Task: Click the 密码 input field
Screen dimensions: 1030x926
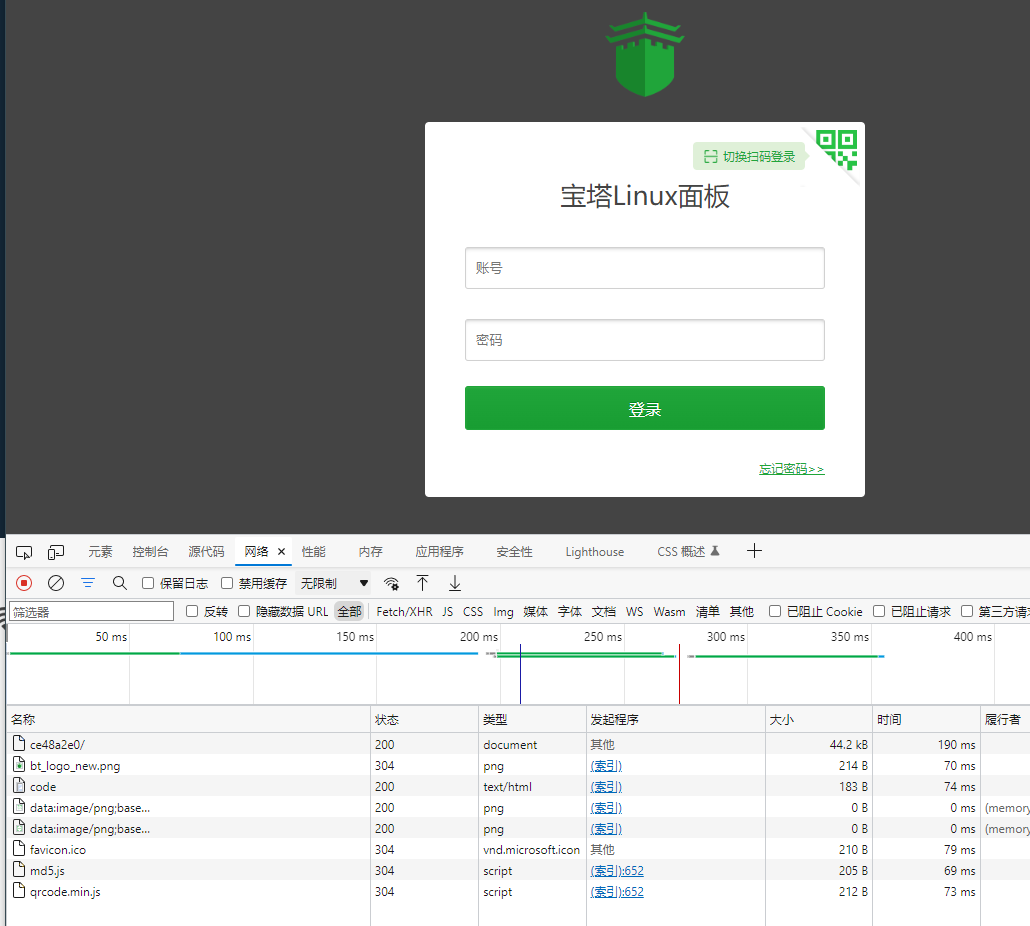Action: tap(645, 340)
